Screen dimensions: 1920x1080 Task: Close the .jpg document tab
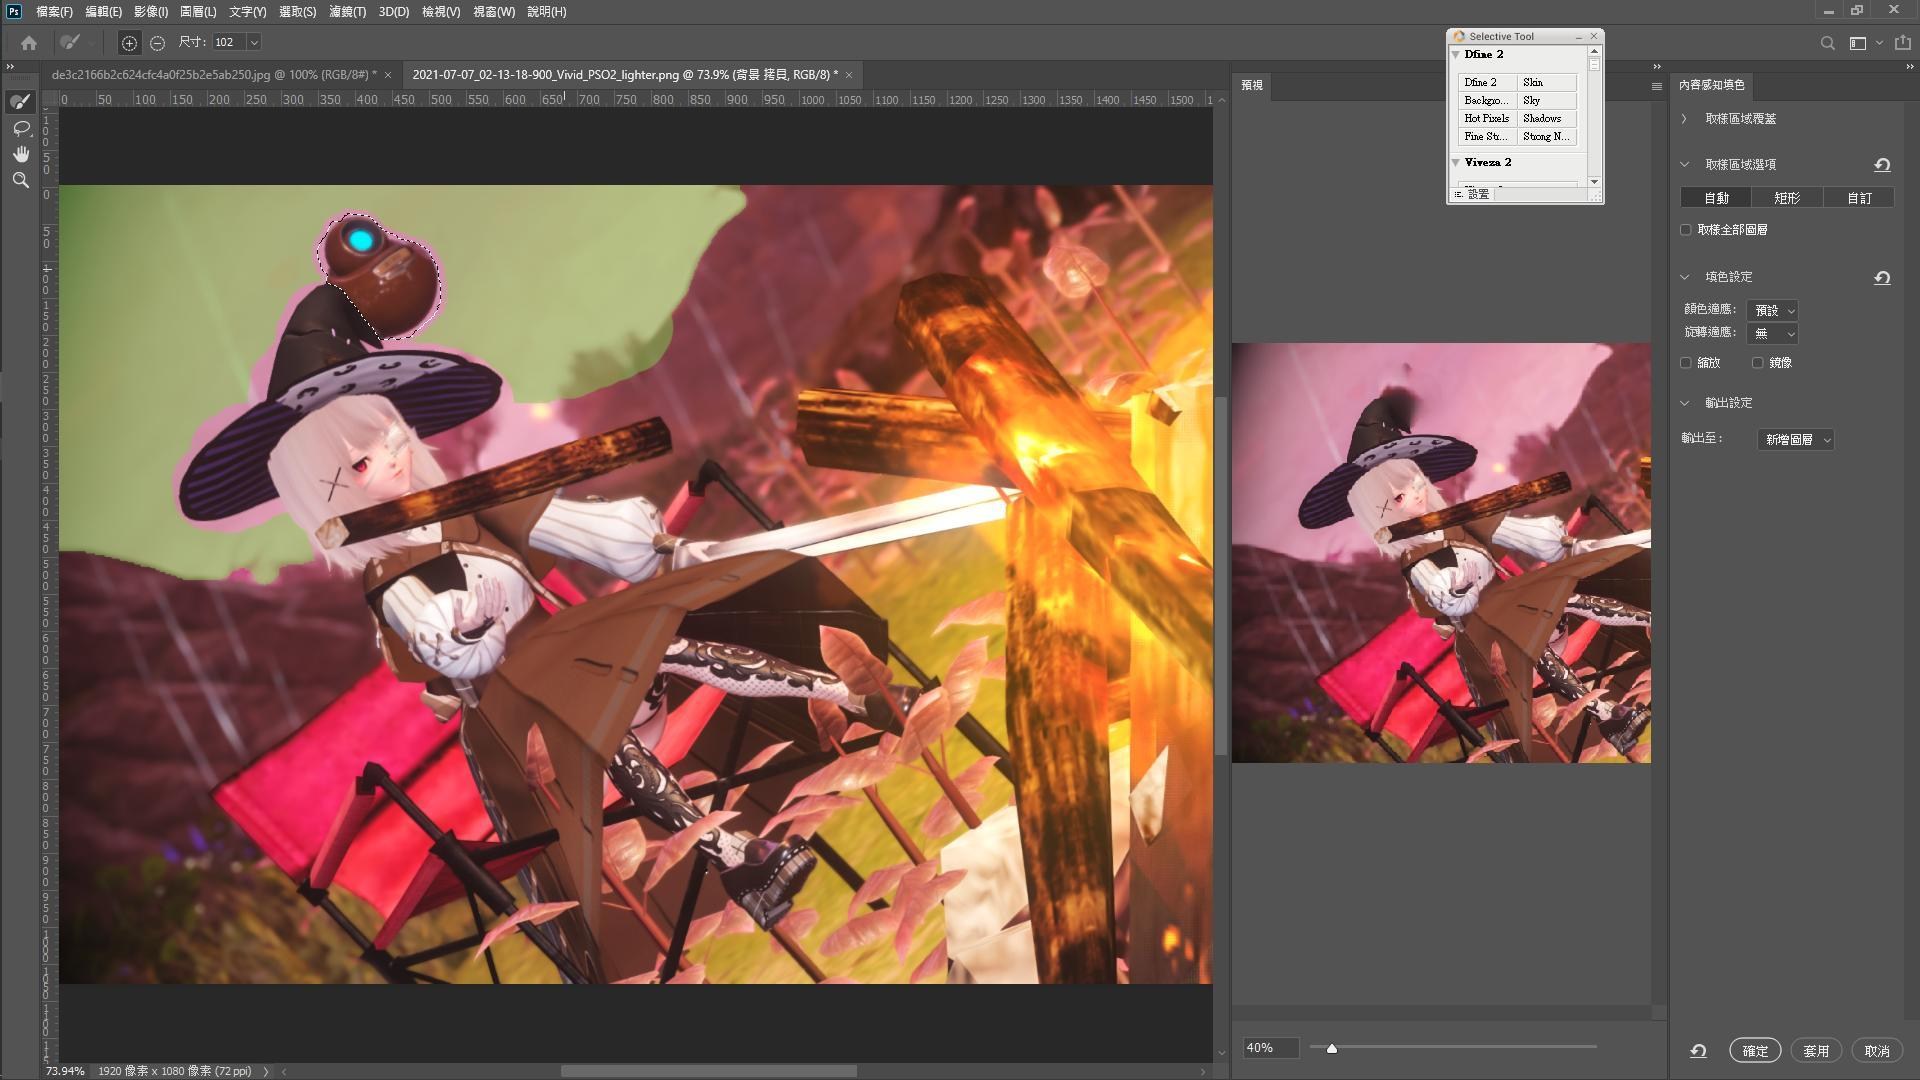pos(388,75)
